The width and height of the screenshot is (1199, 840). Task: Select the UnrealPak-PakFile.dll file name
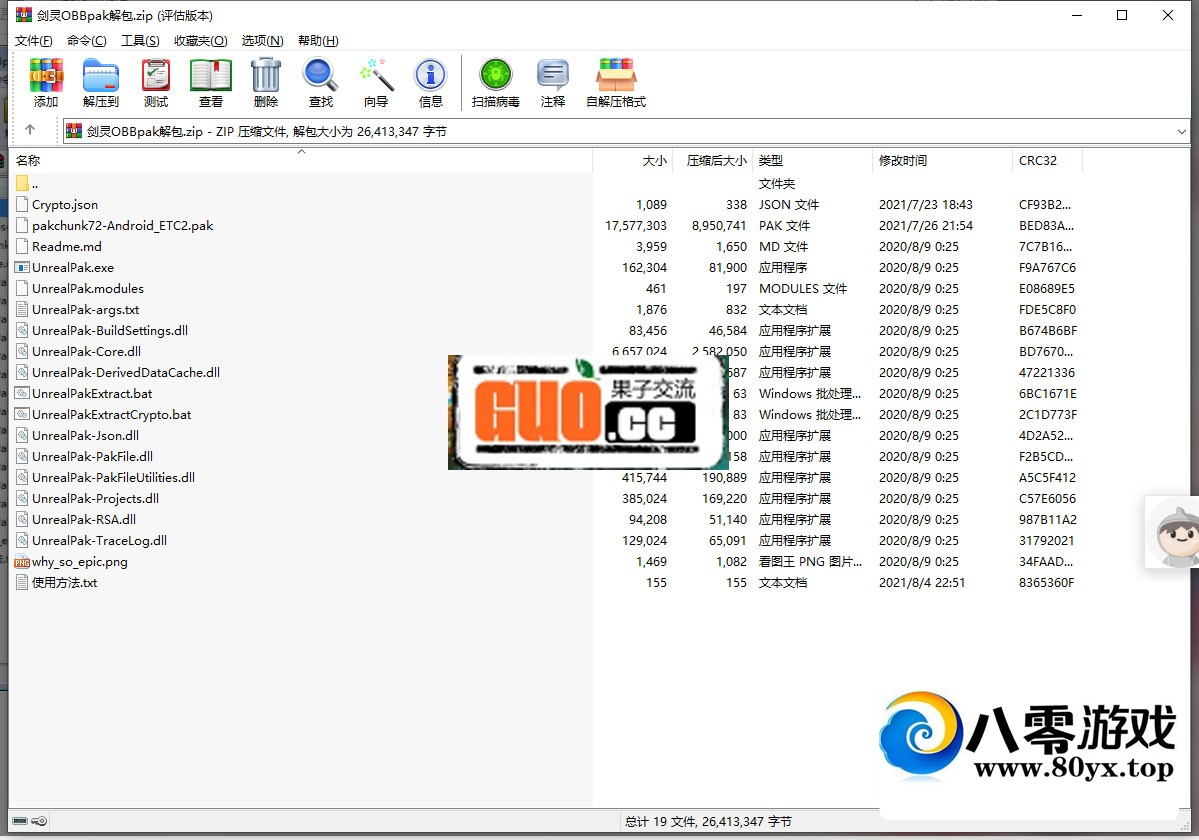[93, 456]
